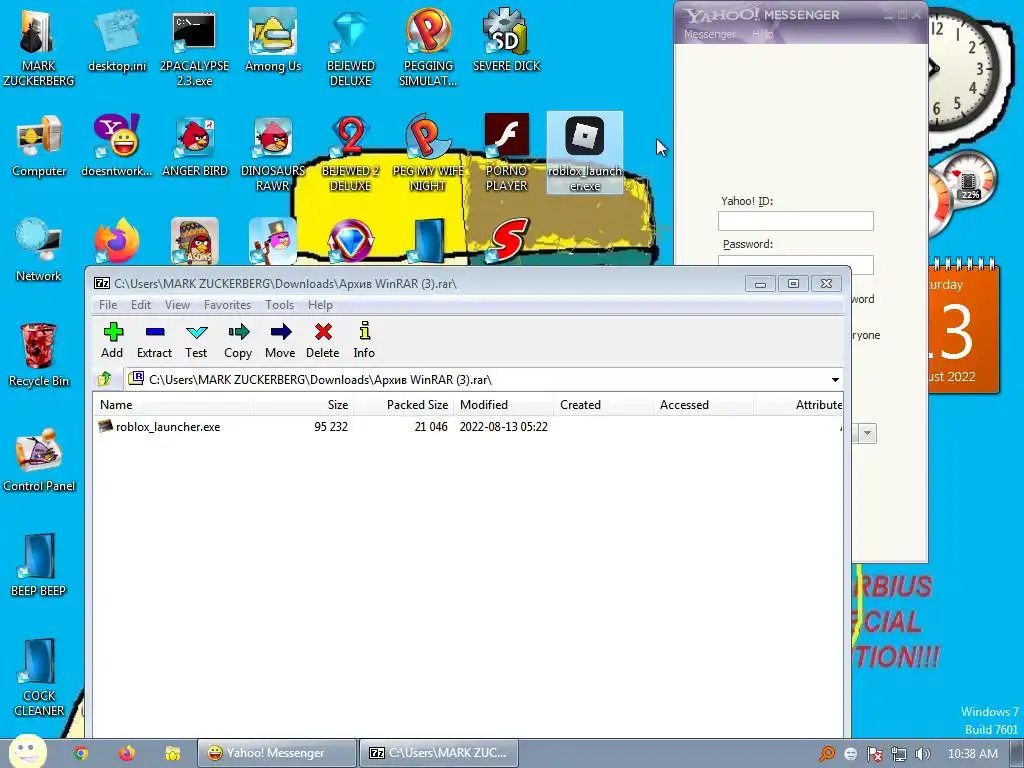Select the doesntwork Yahoo desktop shortcut

tap(116, 146)
